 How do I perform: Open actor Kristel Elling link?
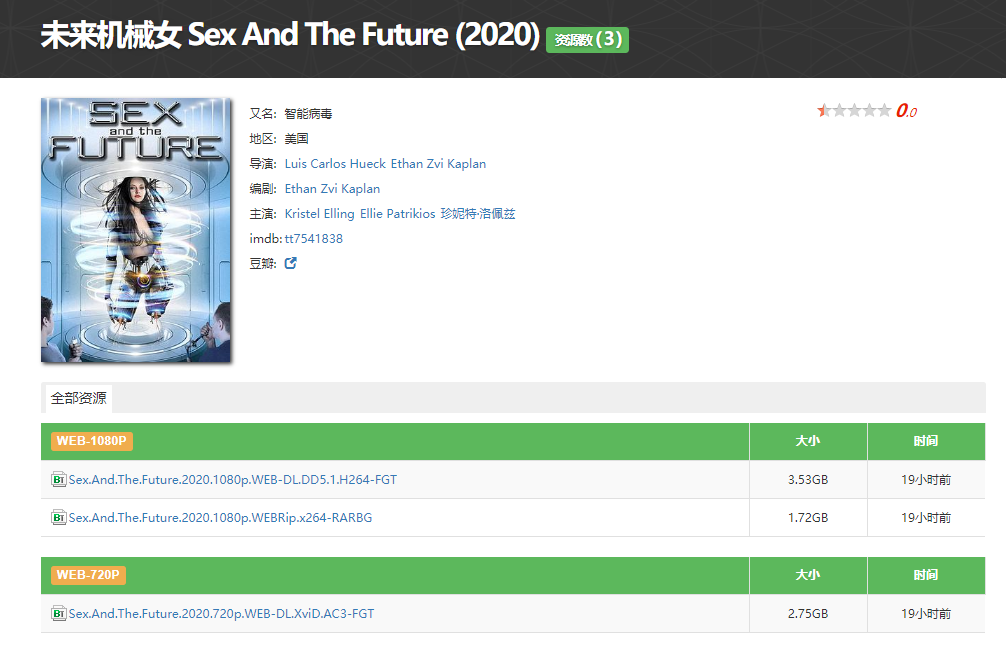pos(319,214)
